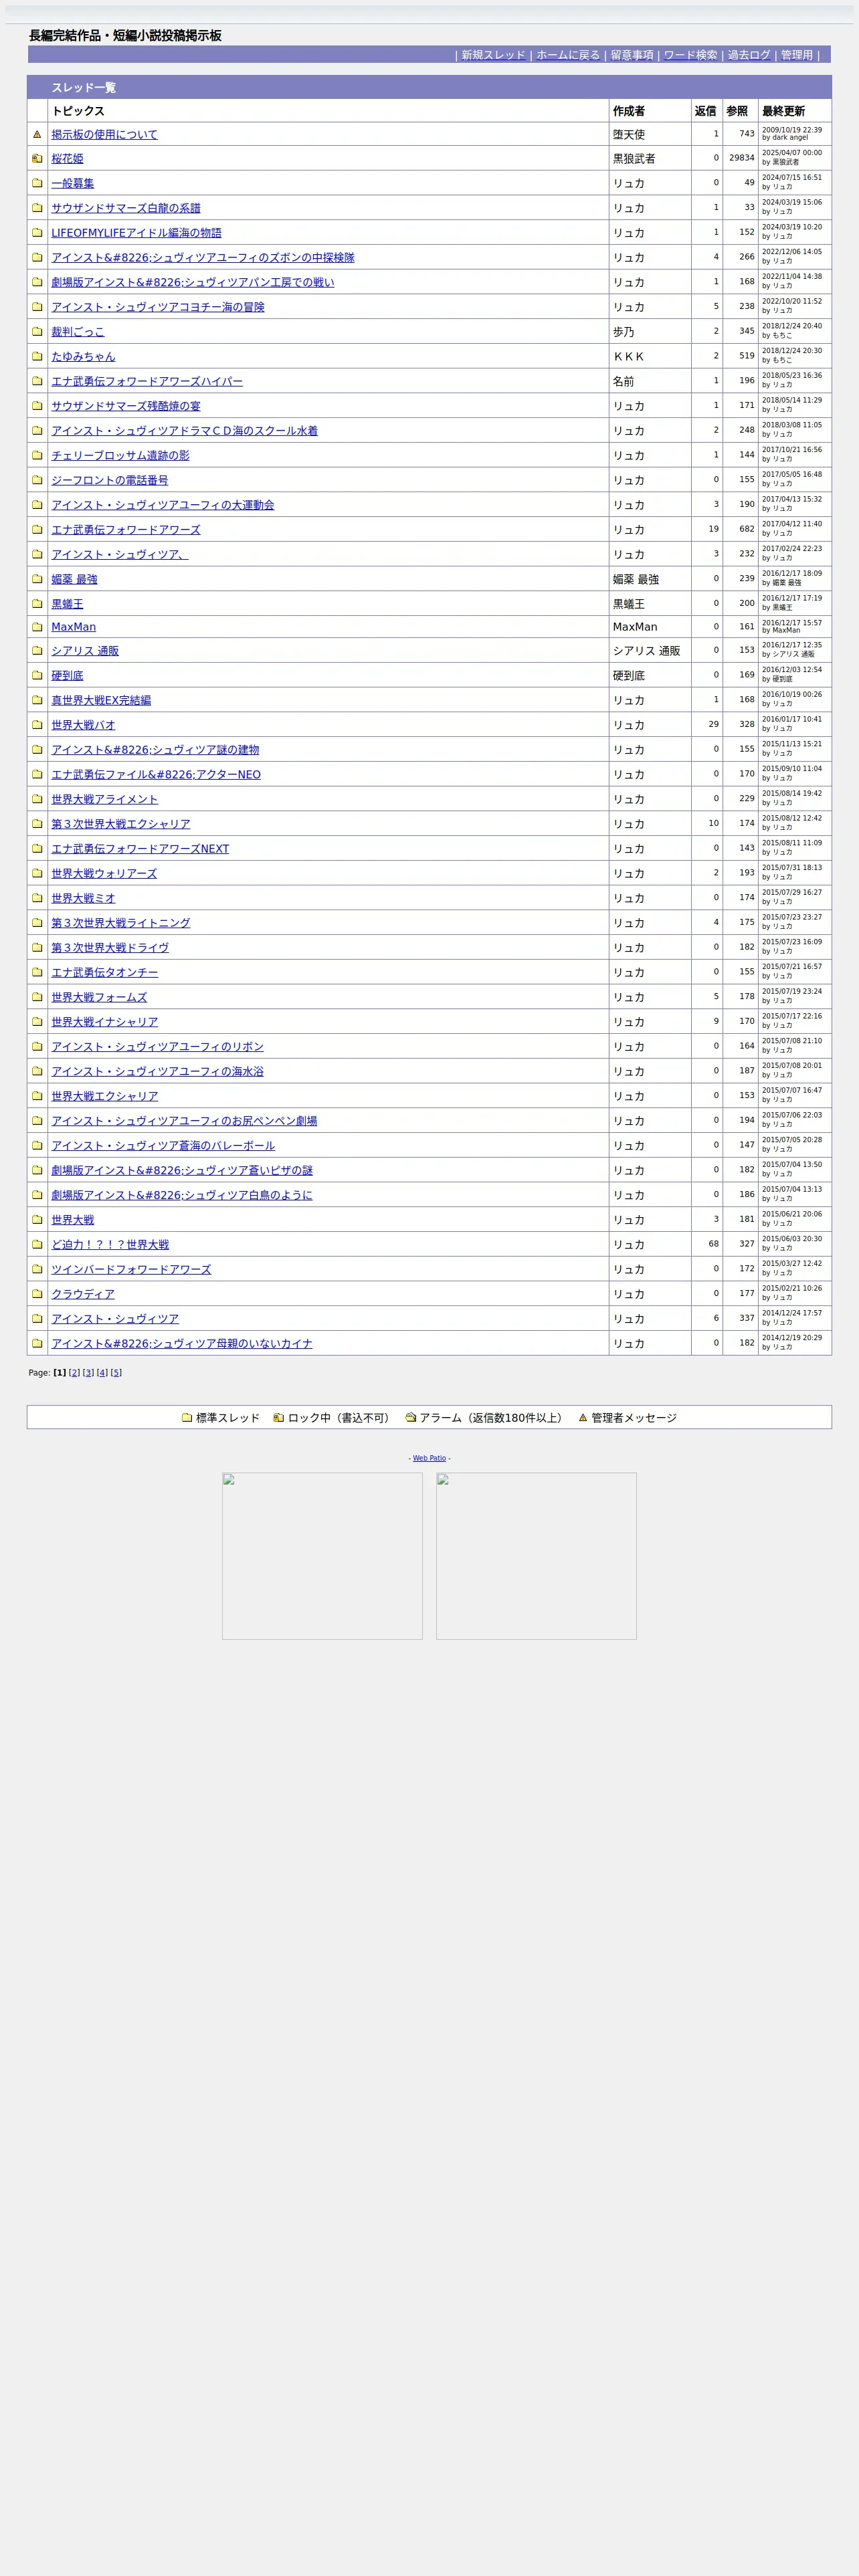Open thread 世界大戦ウォリアーズ
859x2576 pixels.
104,873
